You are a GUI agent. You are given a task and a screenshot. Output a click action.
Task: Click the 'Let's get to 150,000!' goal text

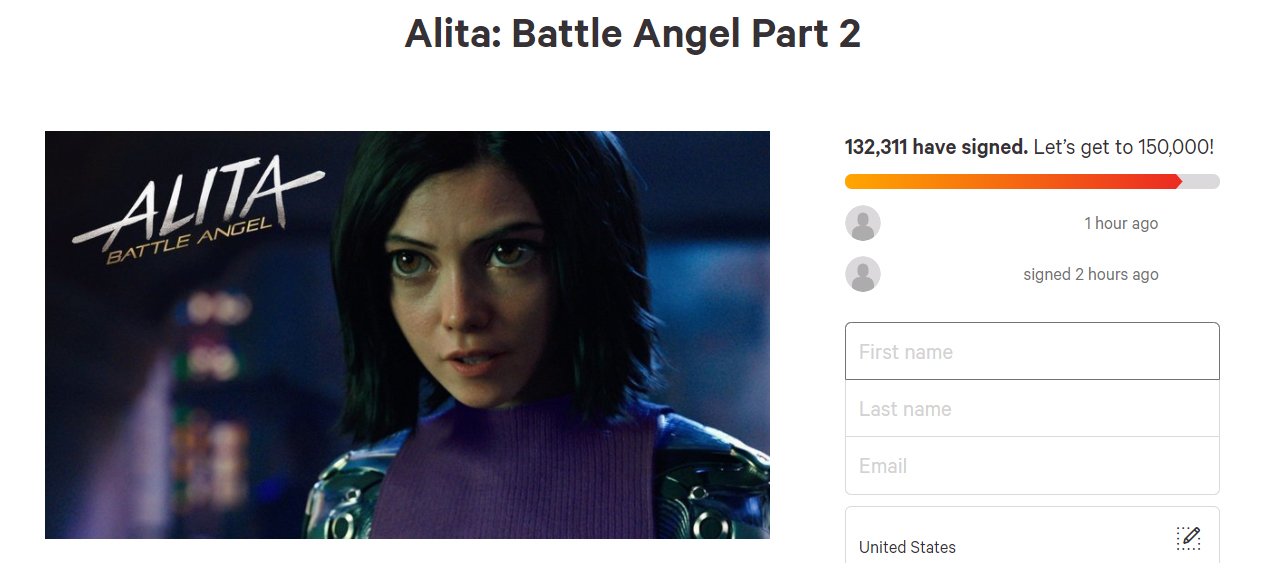(x=1123, y=148)
